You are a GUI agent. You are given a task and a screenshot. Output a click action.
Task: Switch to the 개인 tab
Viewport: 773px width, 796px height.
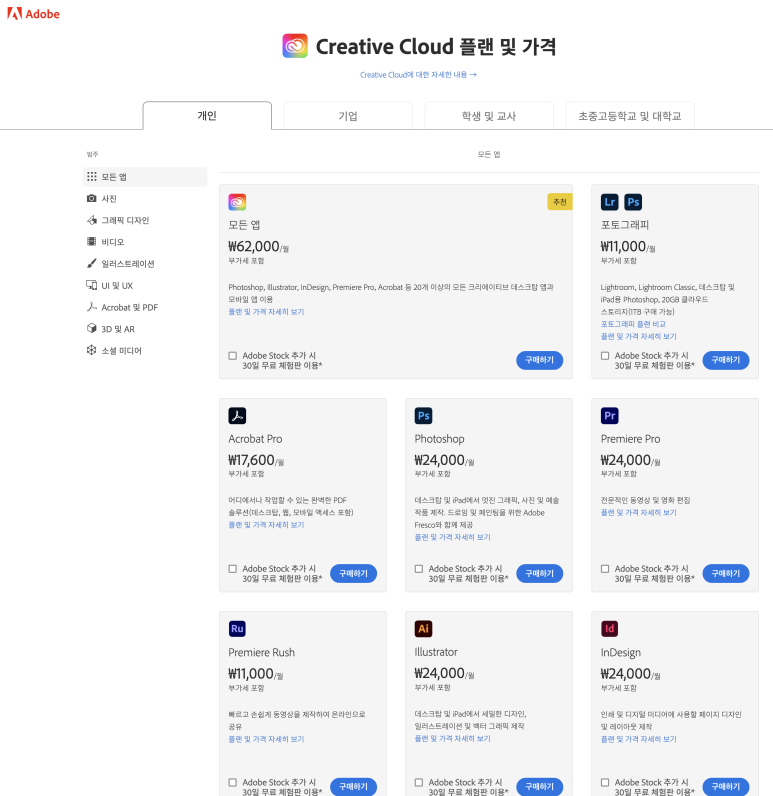tap(207, 116)
